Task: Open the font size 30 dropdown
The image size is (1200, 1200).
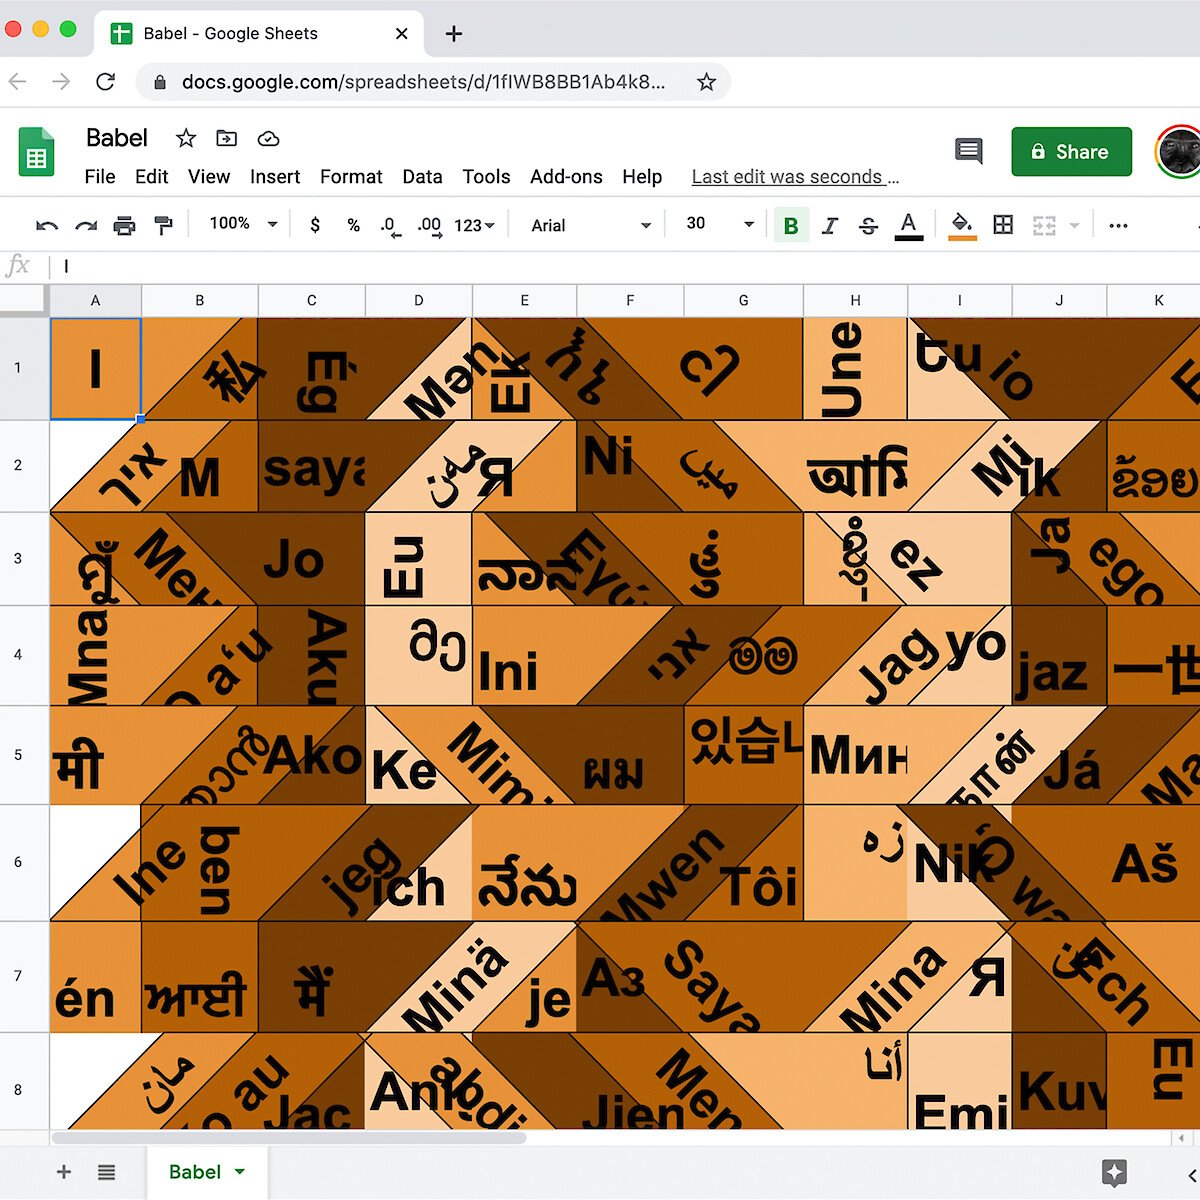Action: tap(719, 224)
